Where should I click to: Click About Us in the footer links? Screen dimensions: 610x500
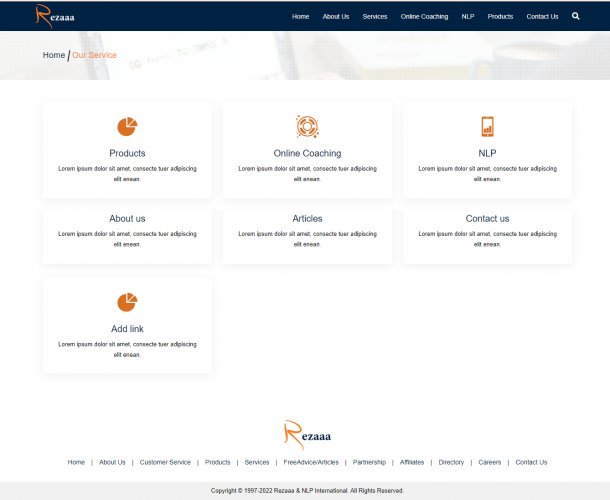click(112, 462)
